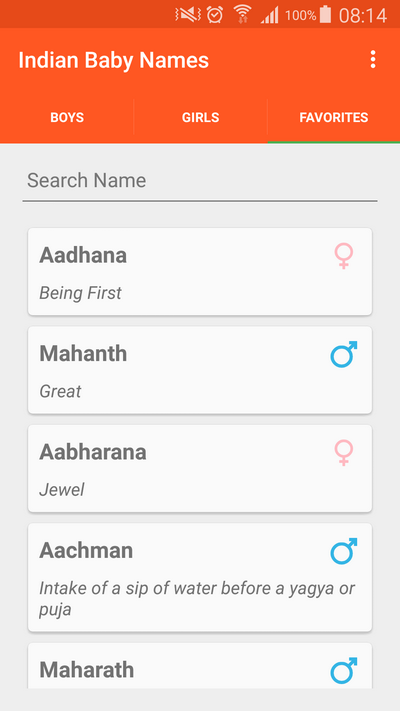This screenshot has height=711, width=400.
Task: Tap the alarm clock status icon
Action: tap(215, 15)
